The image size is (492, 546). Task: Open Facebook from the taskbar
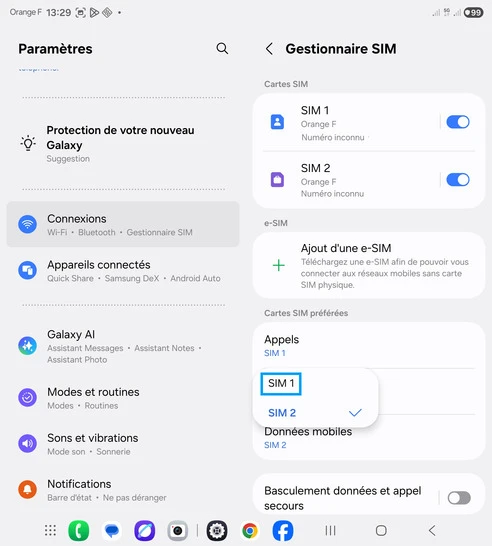[x=282, y=531]
